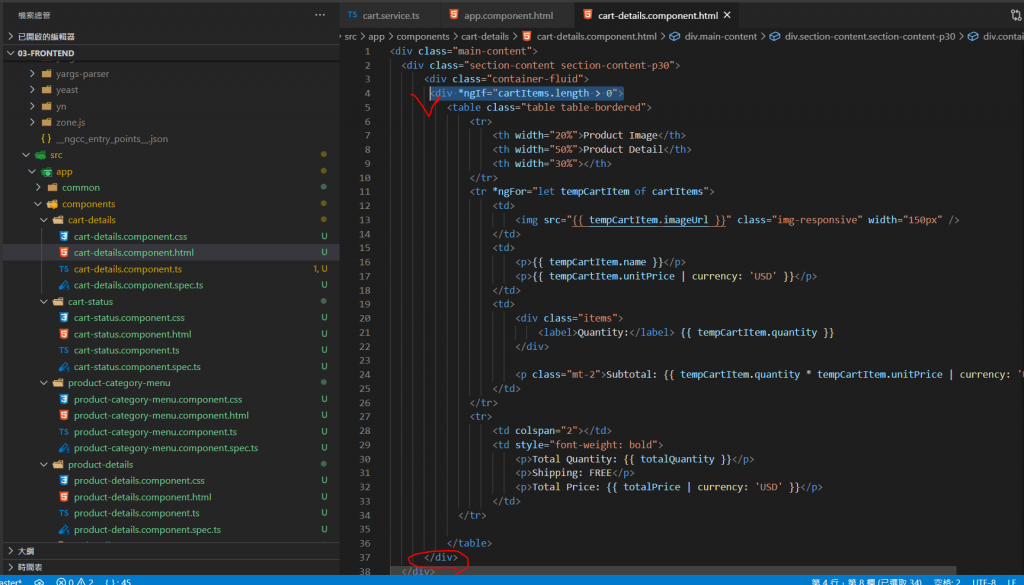Select cart-details.component.html editor tab
The image size is (1024, 585).
tap(658, 15)
